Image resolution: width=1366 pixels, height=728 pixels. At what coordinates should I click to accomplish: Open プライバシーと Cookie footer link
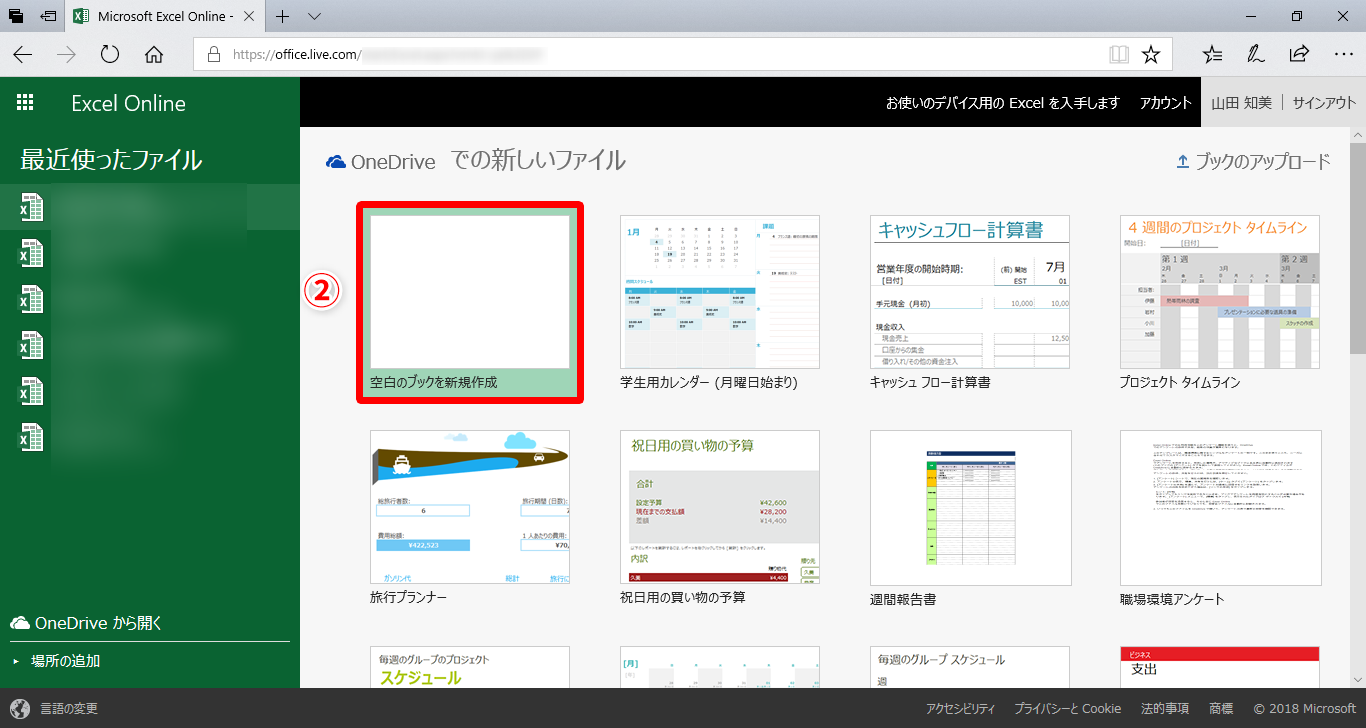click(1068, 709)
